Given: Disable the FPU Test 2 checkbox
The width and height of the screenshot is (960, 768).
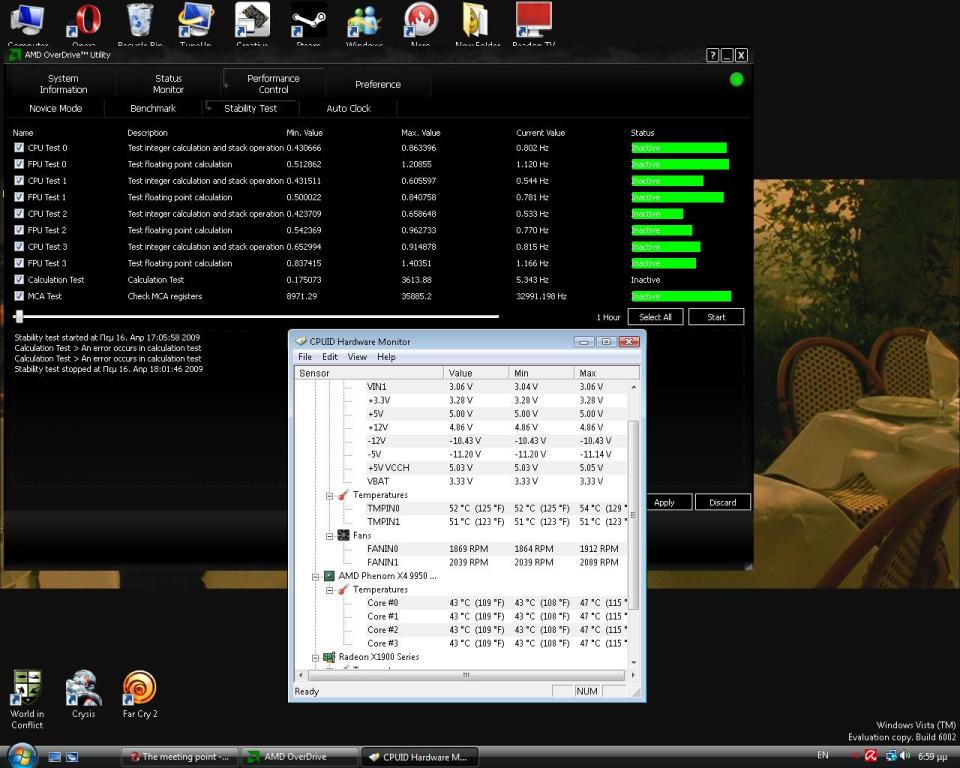Looking at the screenshot, I should pyautogui.click(x=19, y=230).
